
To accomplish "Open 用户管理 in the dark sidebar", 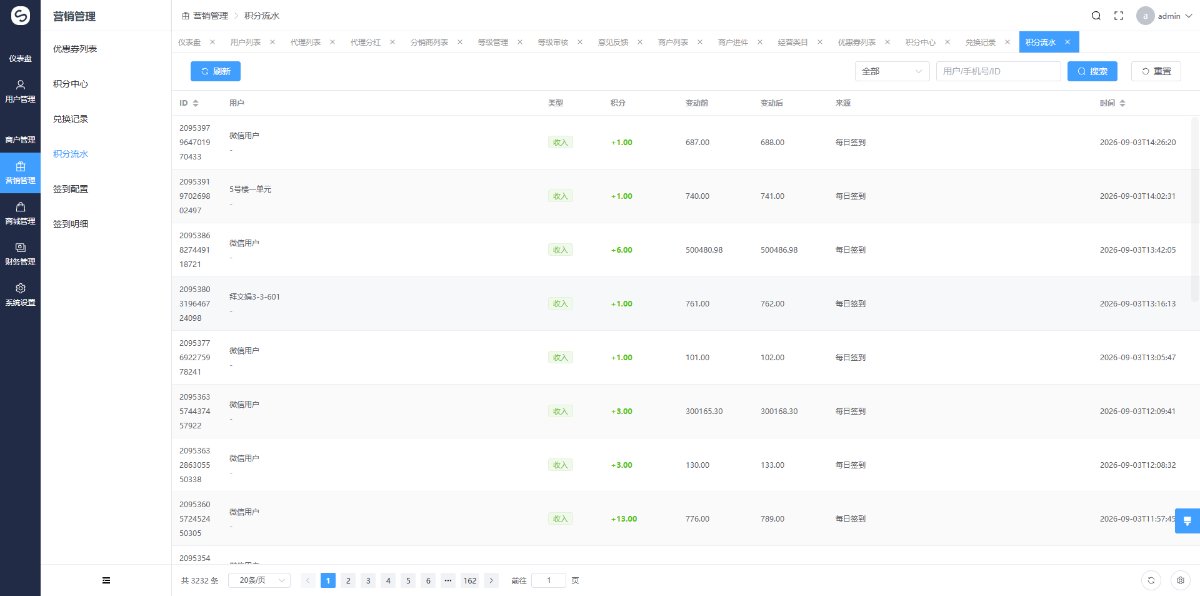I will [20, 91].
